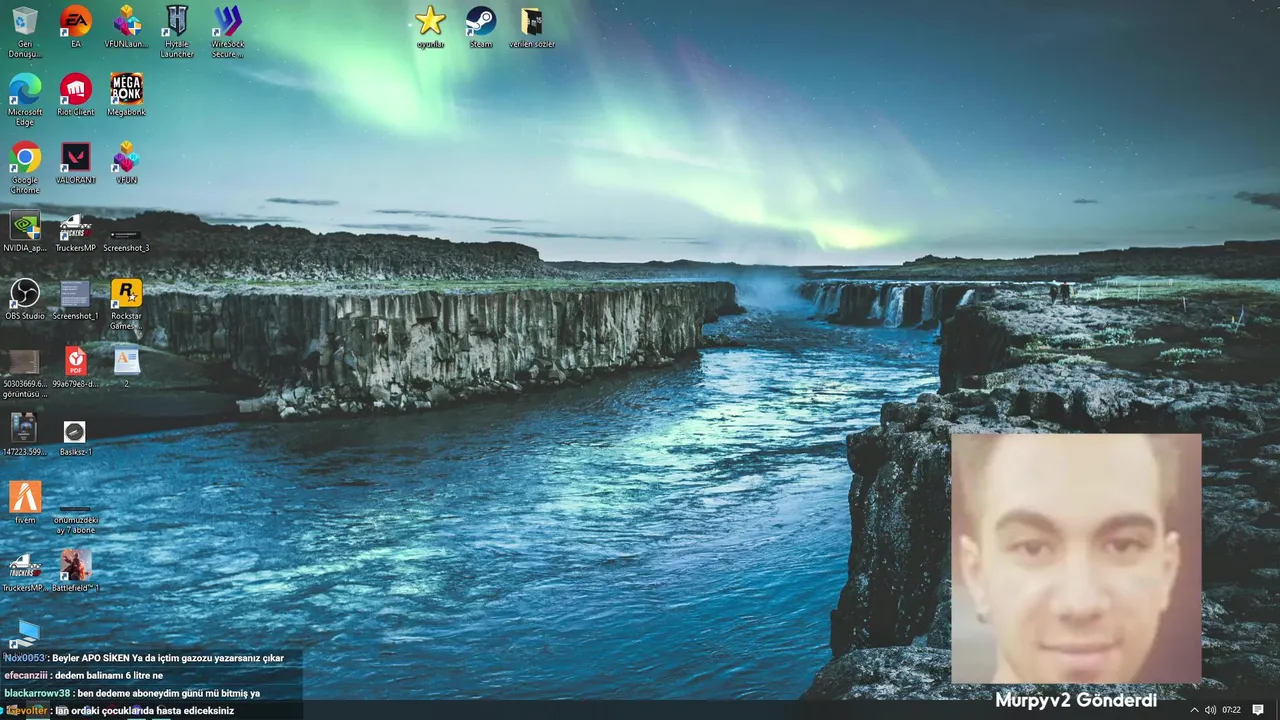Image resolution: width=1280 pixels, height=720 pixels.
Task: Launch OBS Studio from the desktop
Action: click(x=25, y=299)
